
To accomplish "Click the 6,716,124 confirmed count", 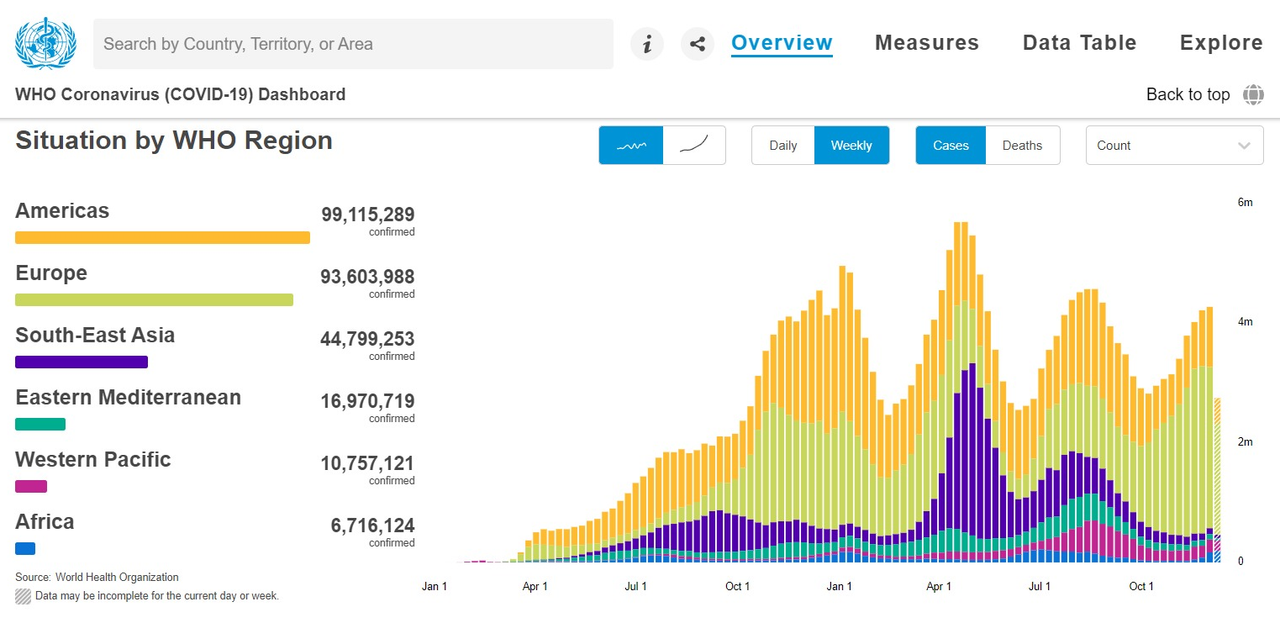I will (373, 525).
